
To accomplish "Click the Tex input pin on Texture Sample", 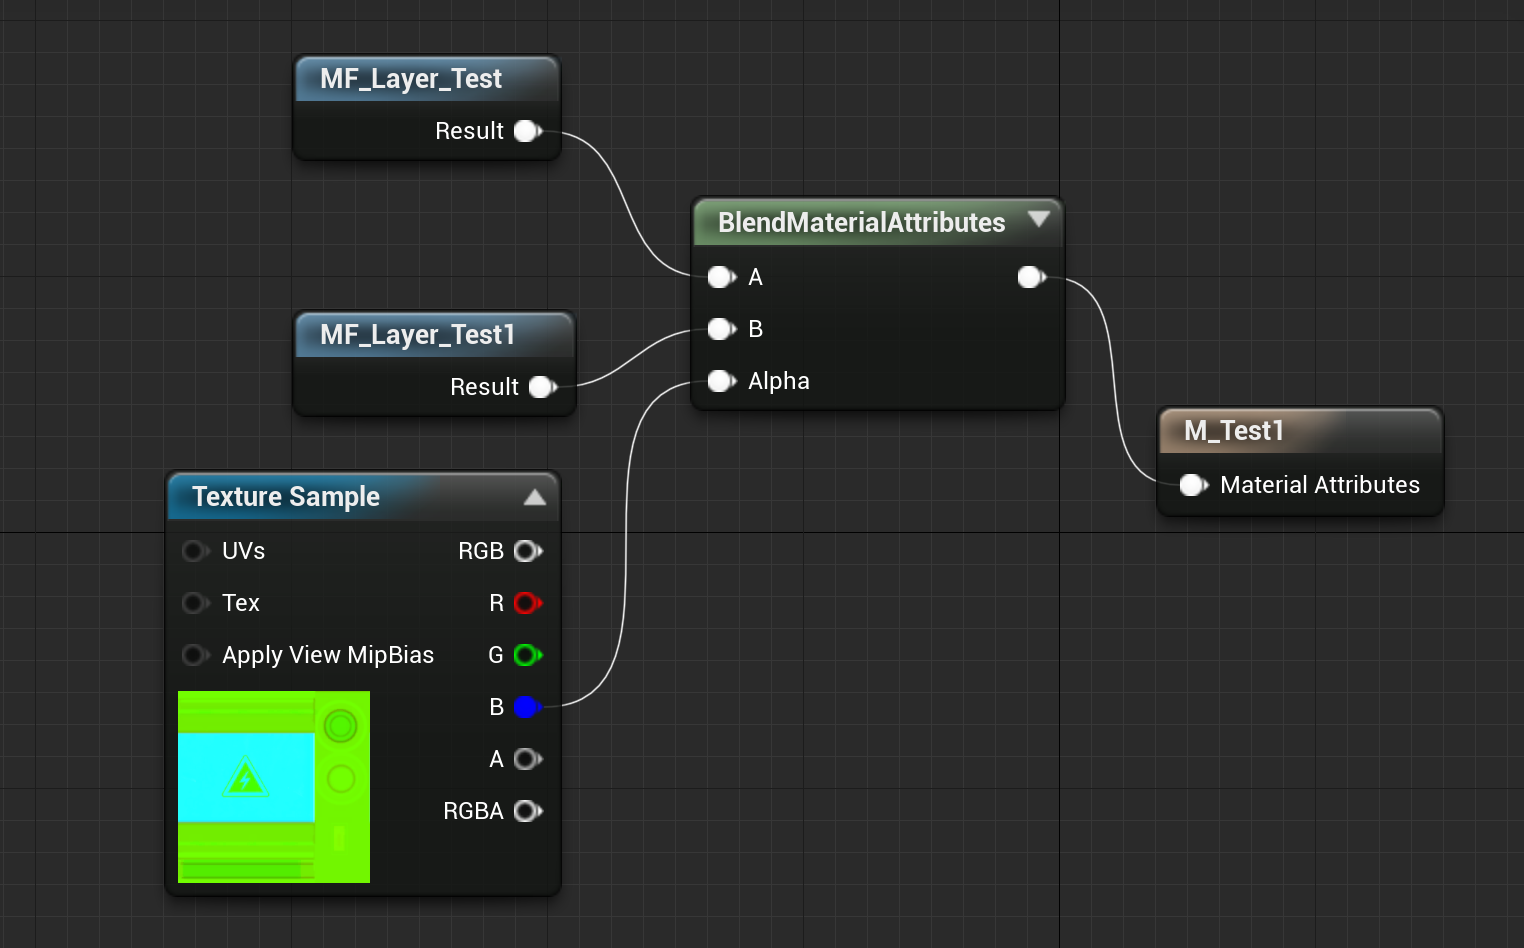I will 196,603.
